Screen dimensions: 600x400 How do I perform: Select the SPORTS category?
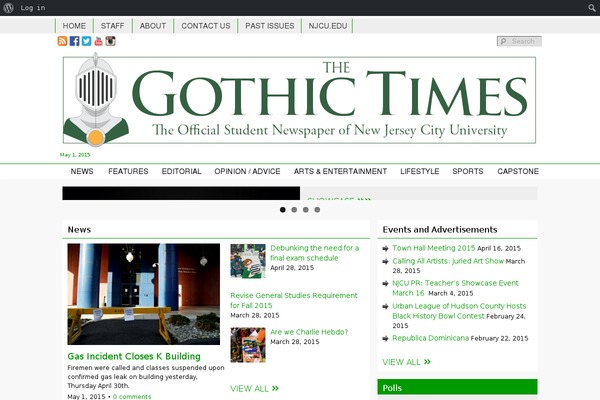pos(468,171)
